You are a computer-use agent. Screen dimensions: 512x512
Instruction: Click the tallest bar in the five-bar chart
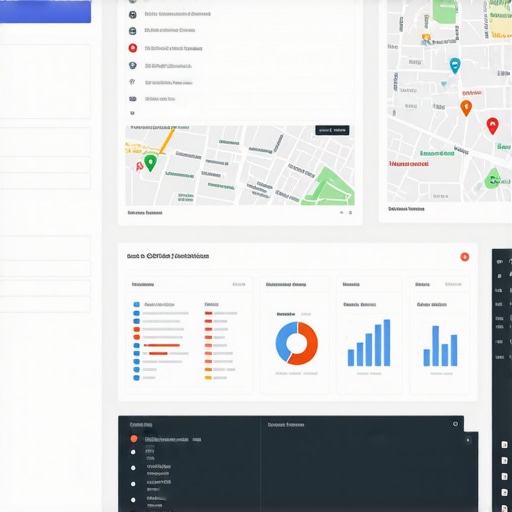pyautogui.click(x=387, y=343)
